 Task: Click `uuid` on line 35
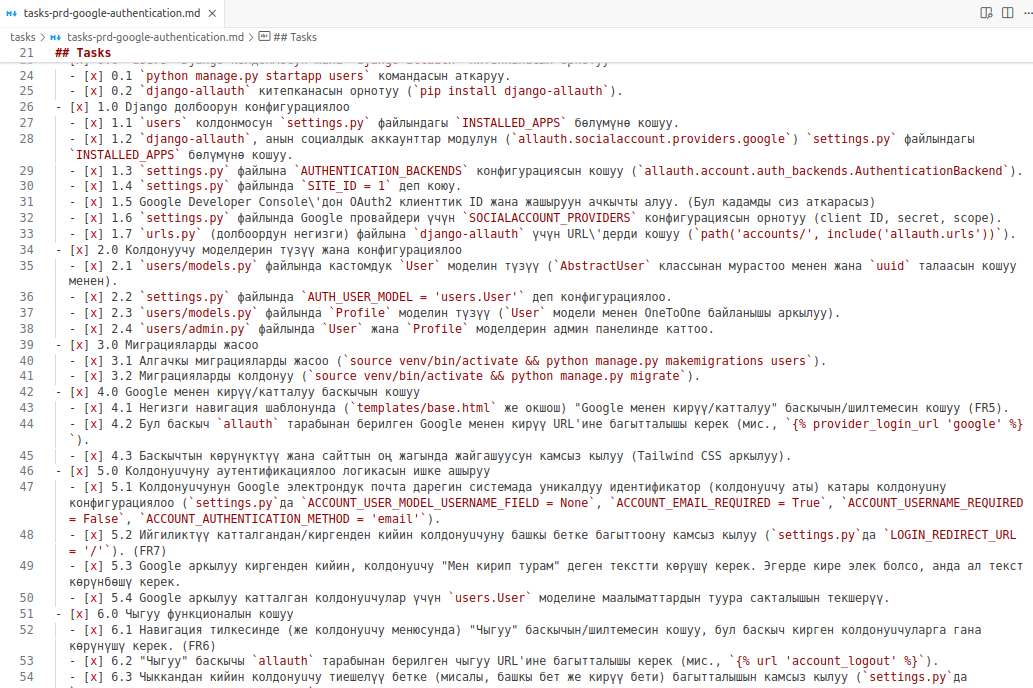coord(890,266)
